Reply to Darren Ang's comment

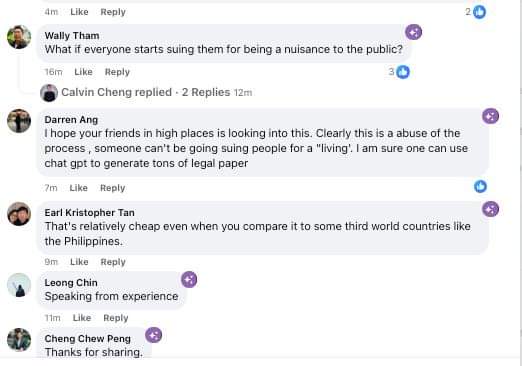(113, 188)
